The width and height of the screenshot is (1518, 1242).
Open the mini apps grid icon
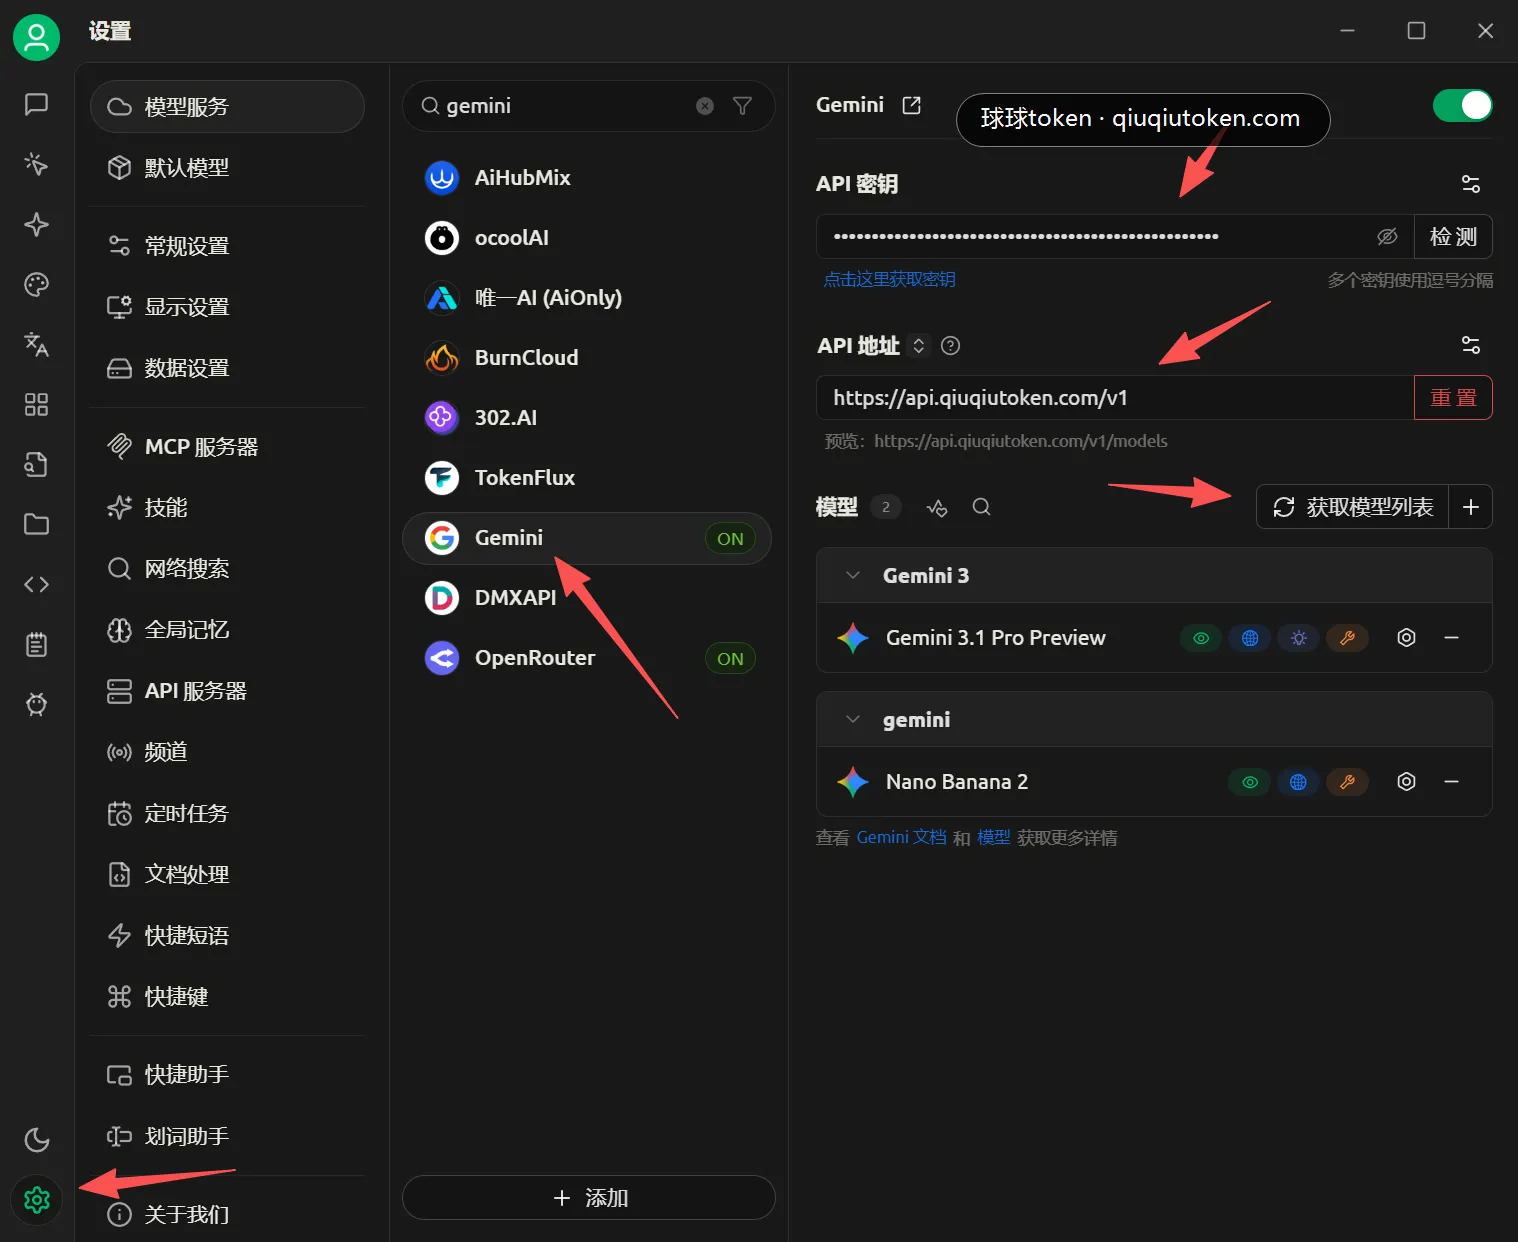pyautogui.click(x=36, y=404)
